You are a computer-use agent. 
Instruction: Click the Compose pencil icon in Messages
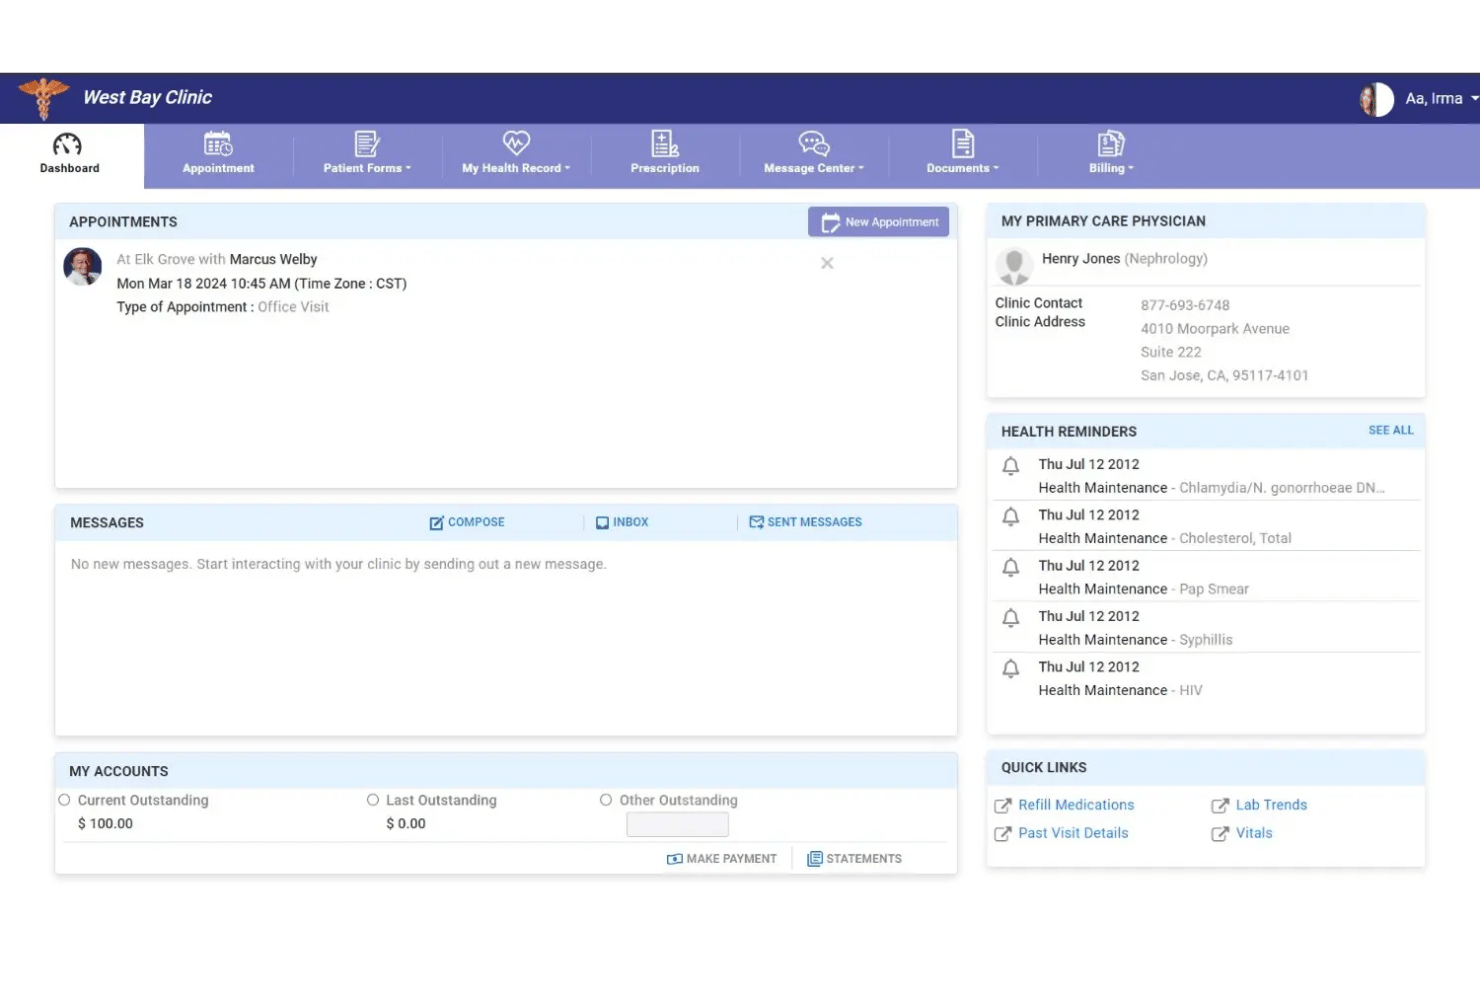[436, 523]
